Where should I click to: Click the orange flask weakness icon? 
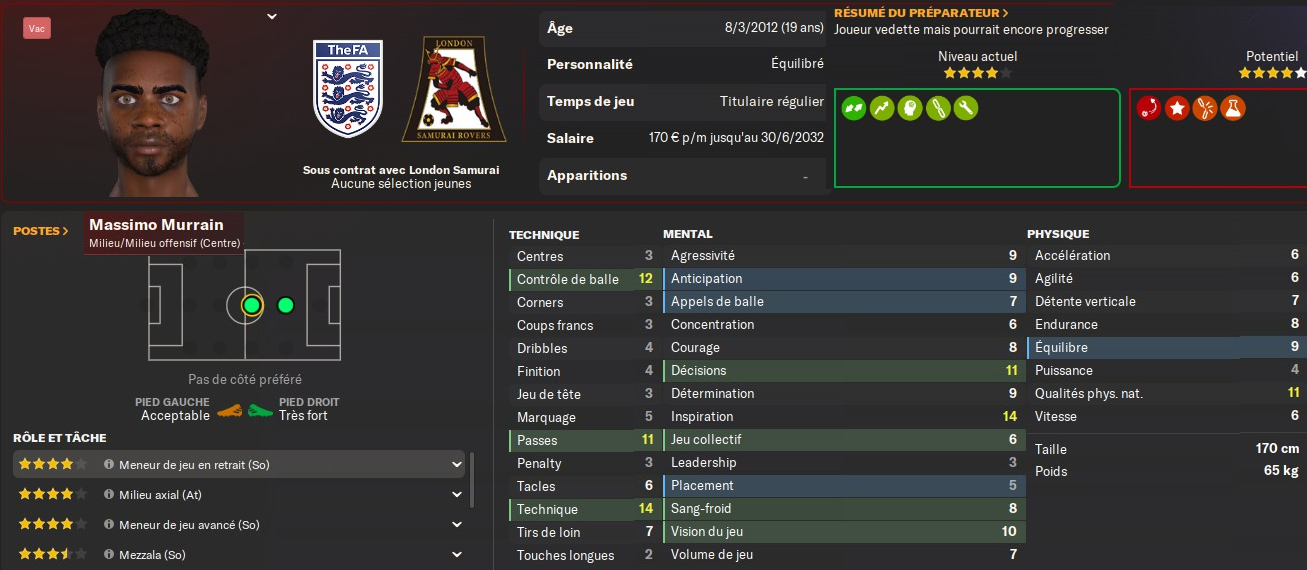(1233, 108)
